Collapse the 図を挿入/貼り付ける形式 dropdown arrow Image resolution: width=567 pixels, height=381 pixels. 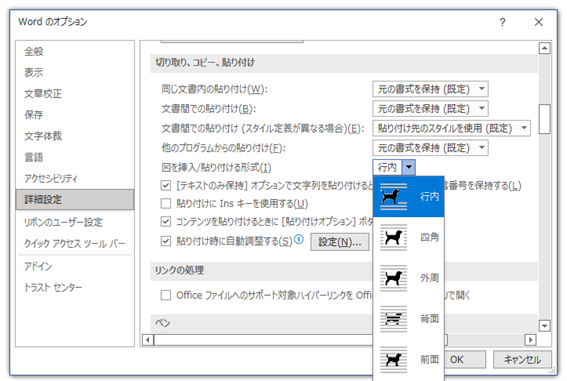click(x=409, y=167)
